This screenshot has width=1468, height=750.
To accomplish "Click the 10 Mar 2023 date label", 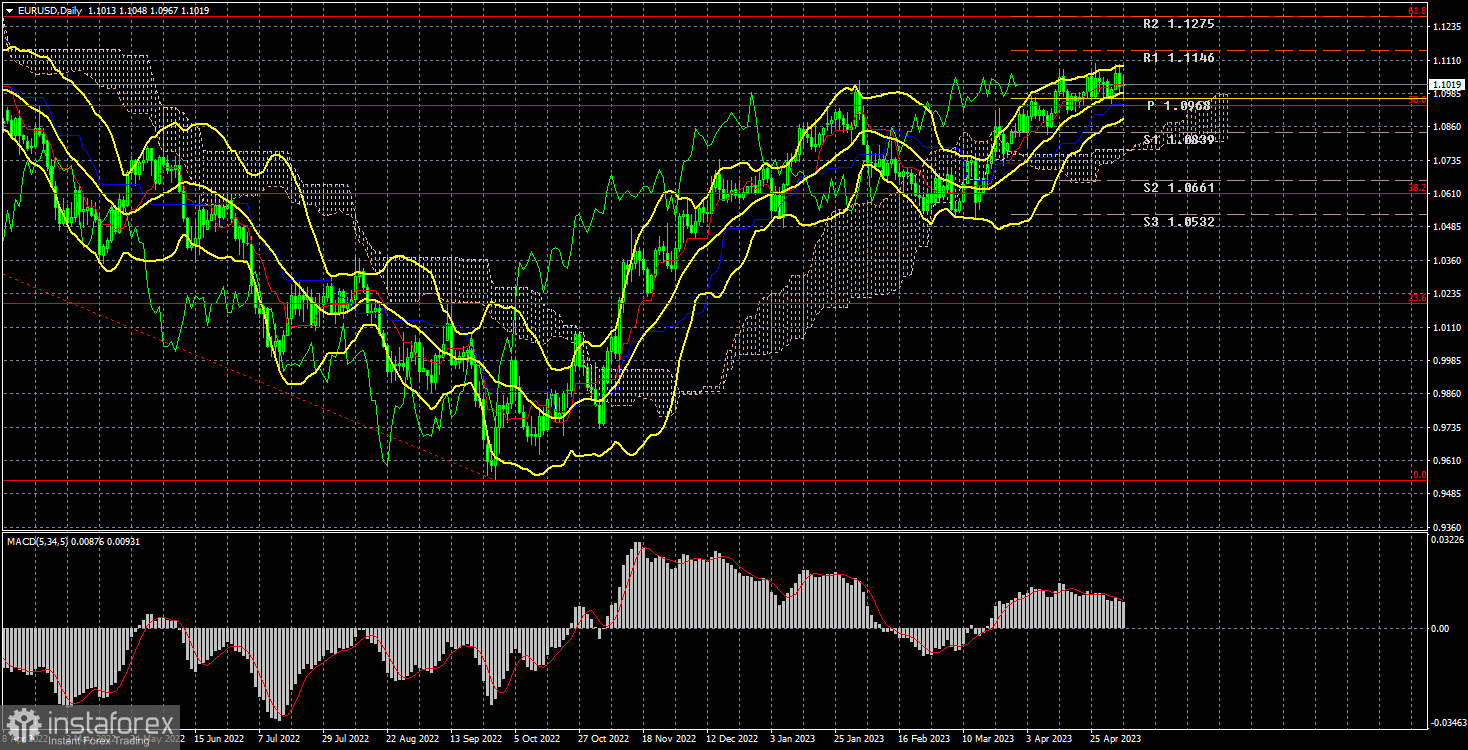I will tap(989, 739).
